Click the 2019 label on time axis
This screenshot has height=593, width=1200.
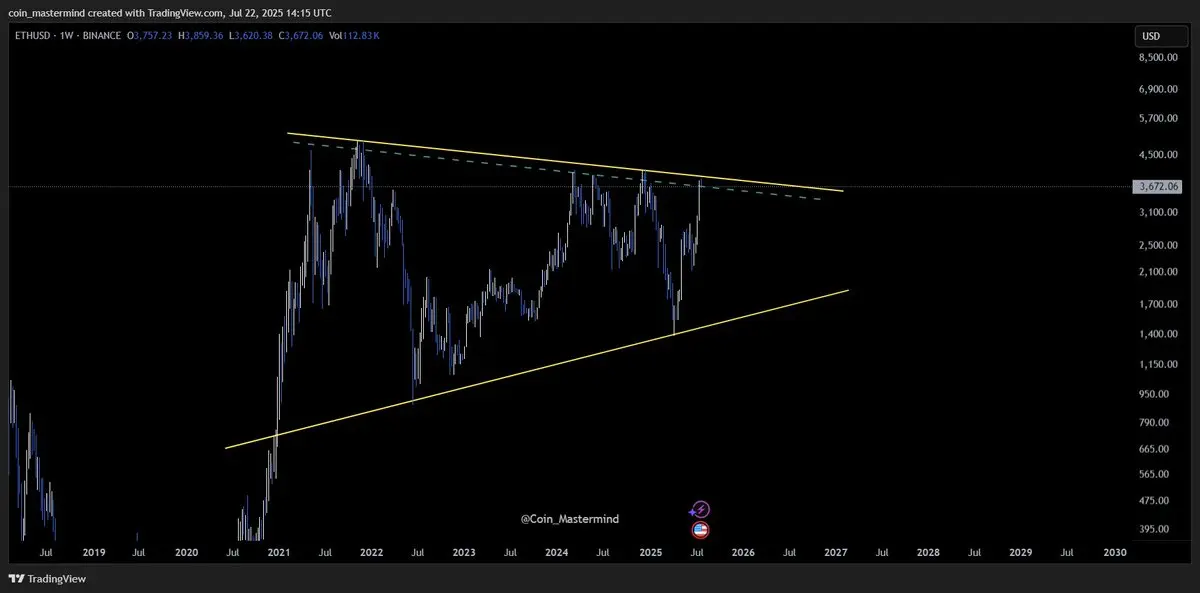coord(93,552)
